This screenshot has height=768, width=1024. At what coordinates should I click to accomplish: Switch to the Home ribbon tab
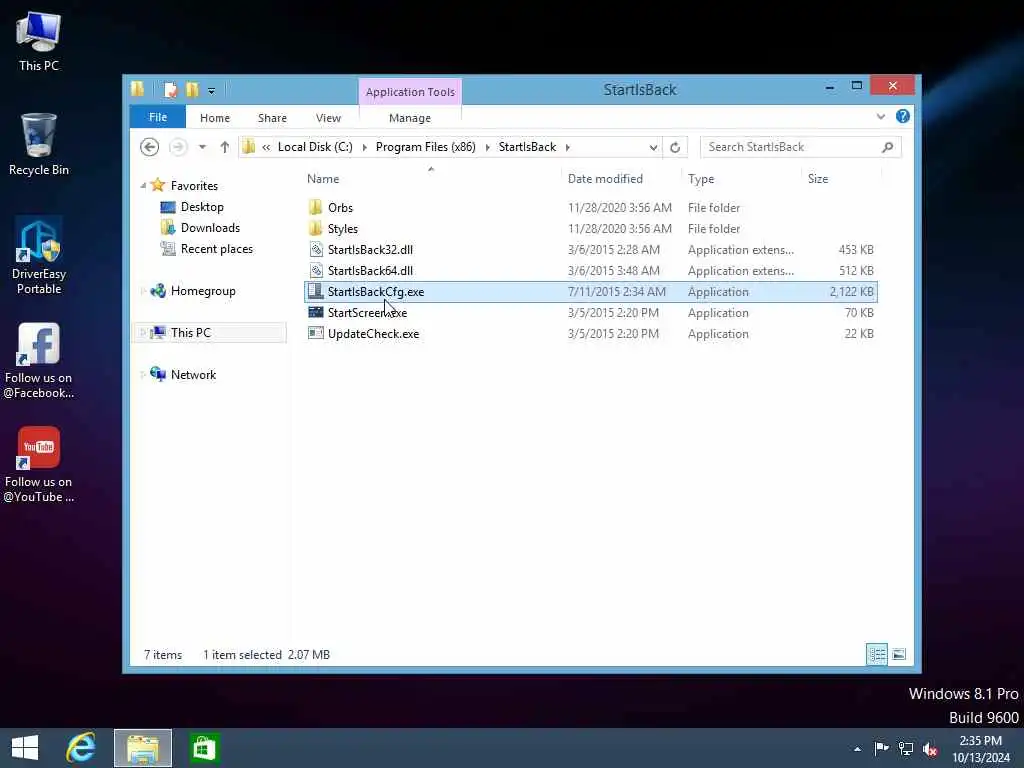click(215, 118)
